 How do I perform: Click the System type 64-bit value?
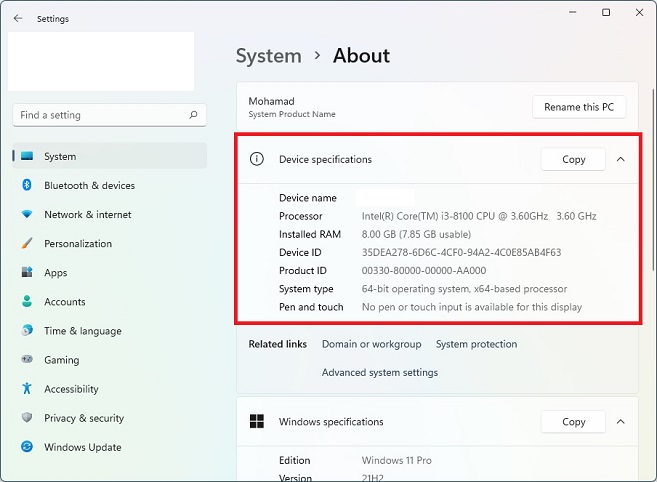click(464, 289)
